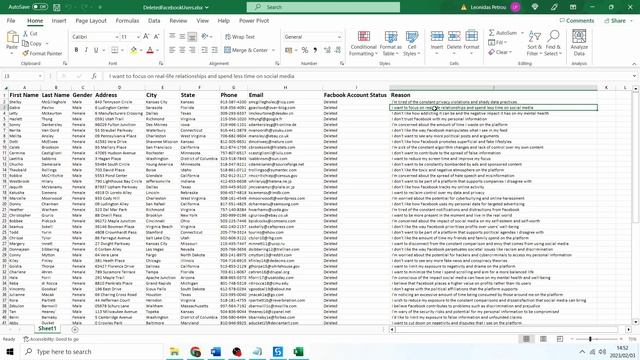Copy the selected cells
Image resolution: width=640 pixels, height=360 pixels.
33,43
